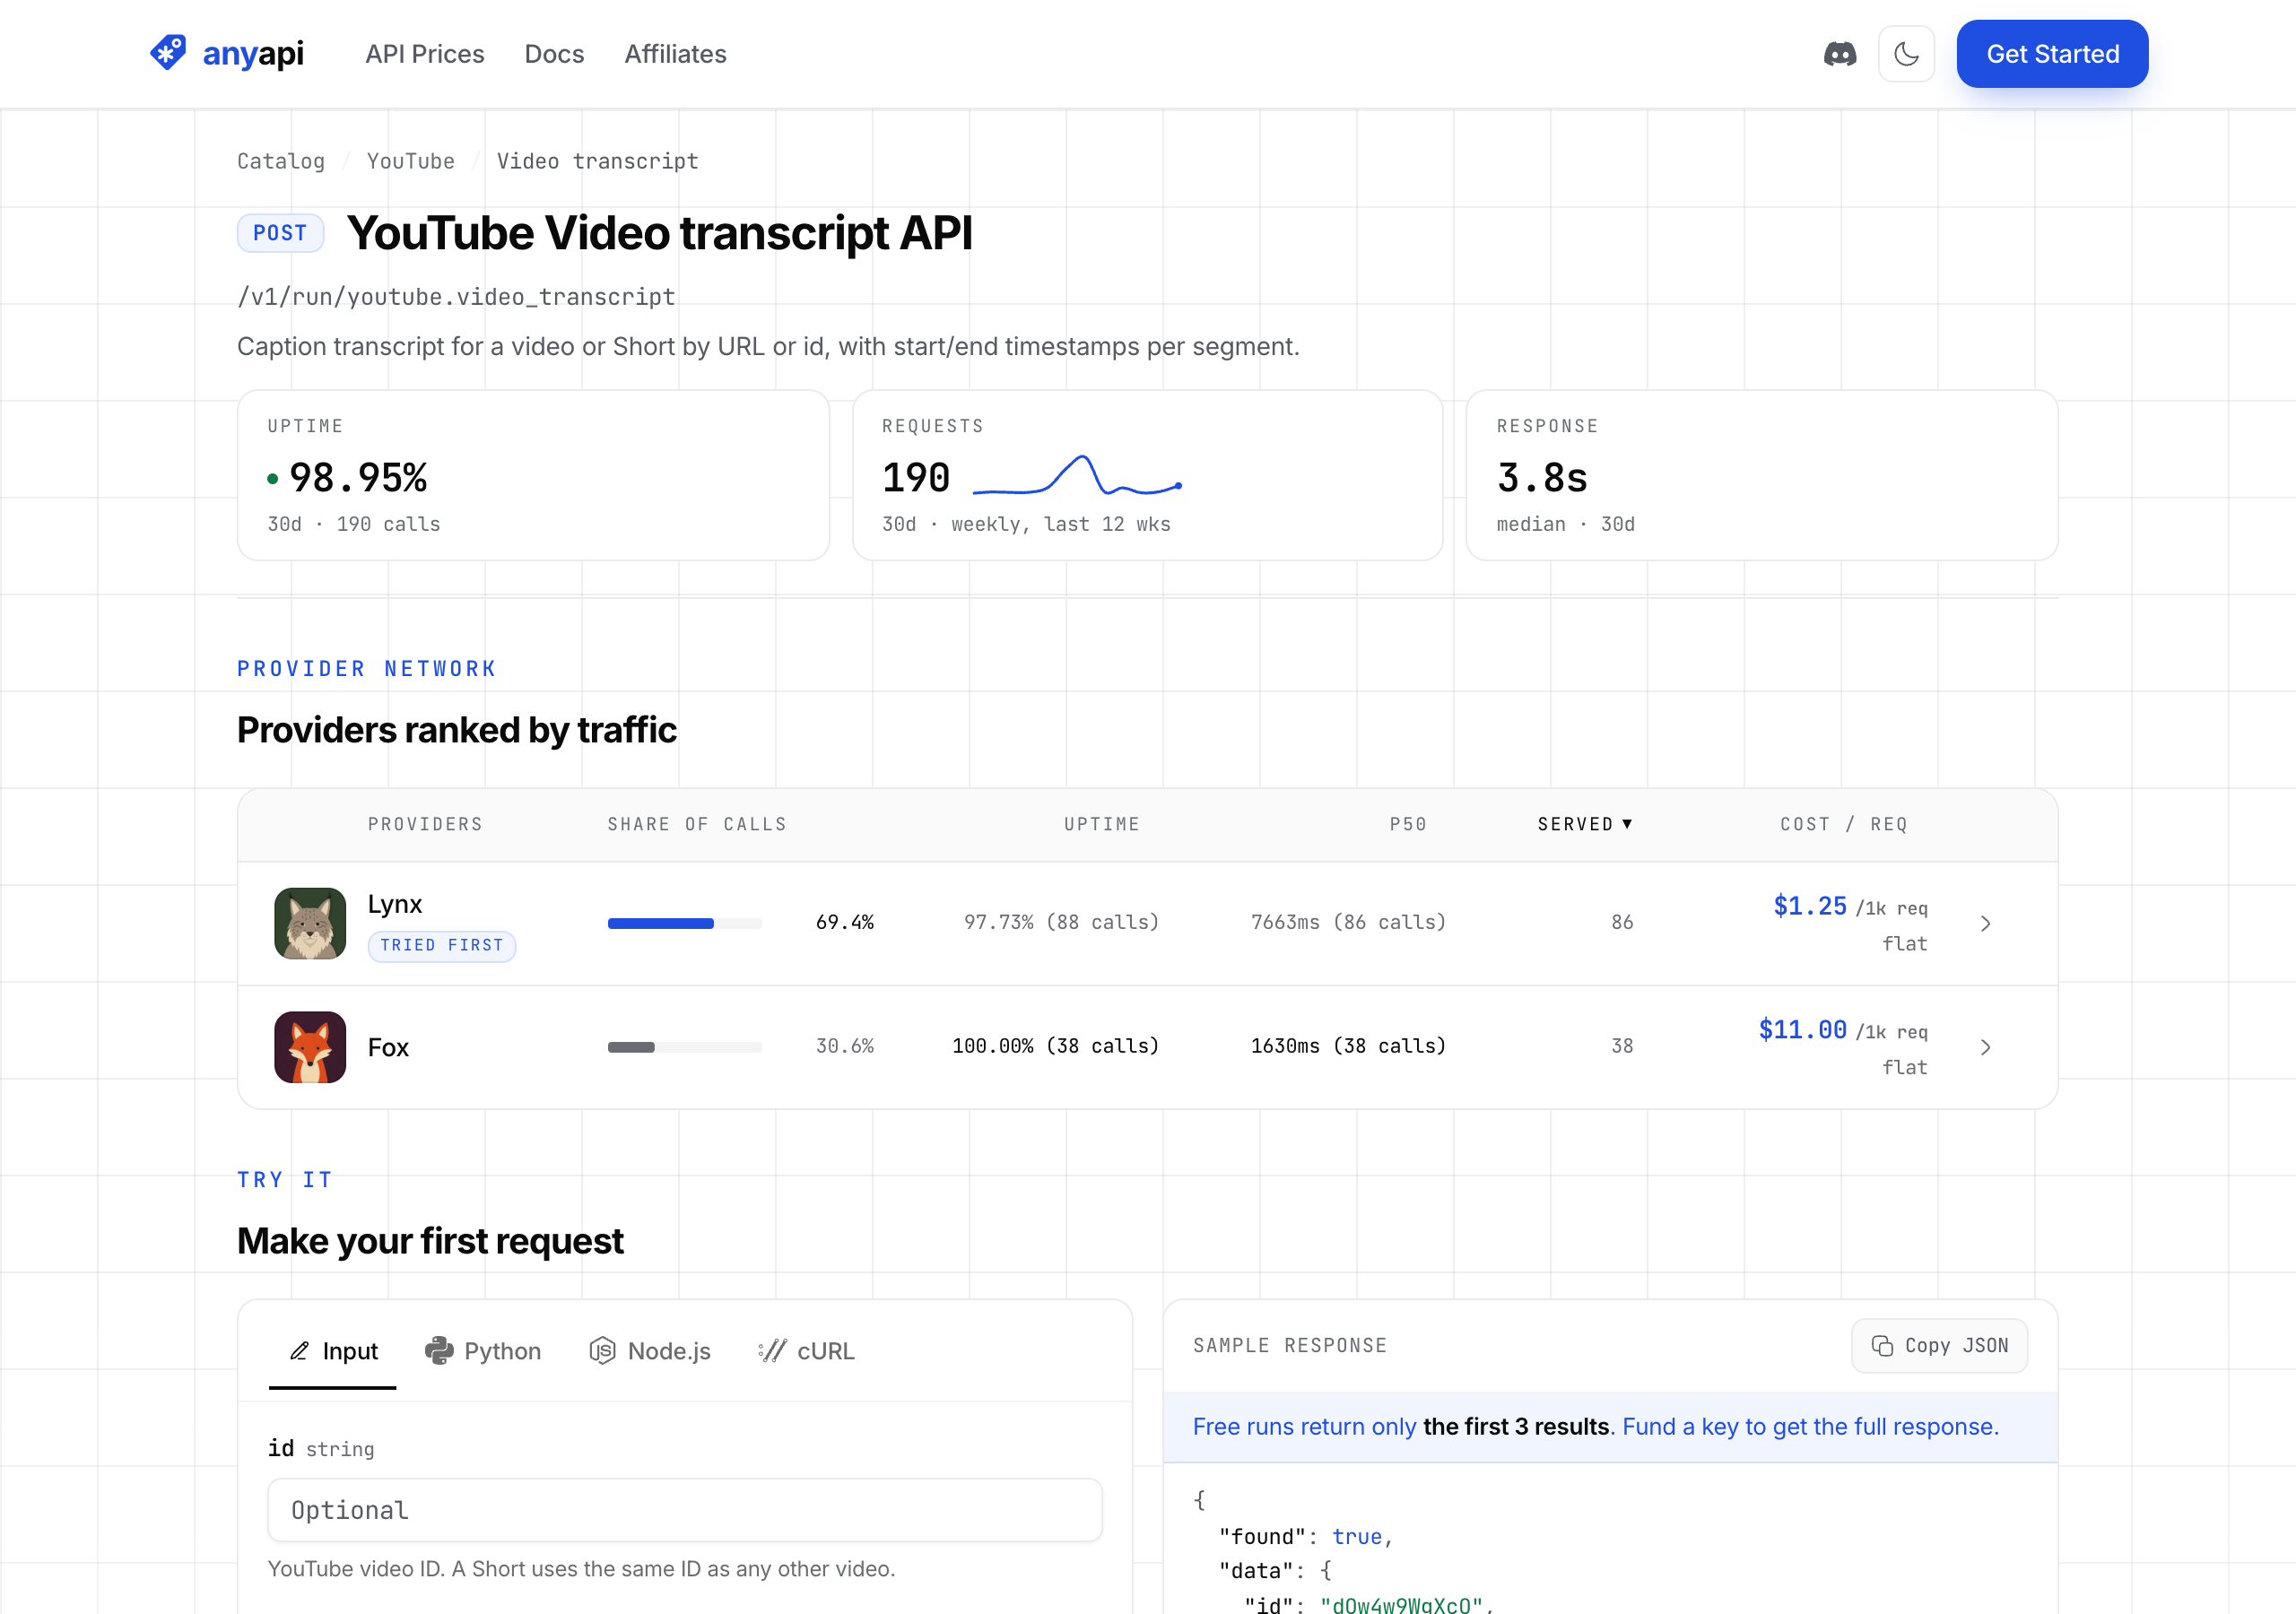Click the anyapi logo icon

[167, 53]
